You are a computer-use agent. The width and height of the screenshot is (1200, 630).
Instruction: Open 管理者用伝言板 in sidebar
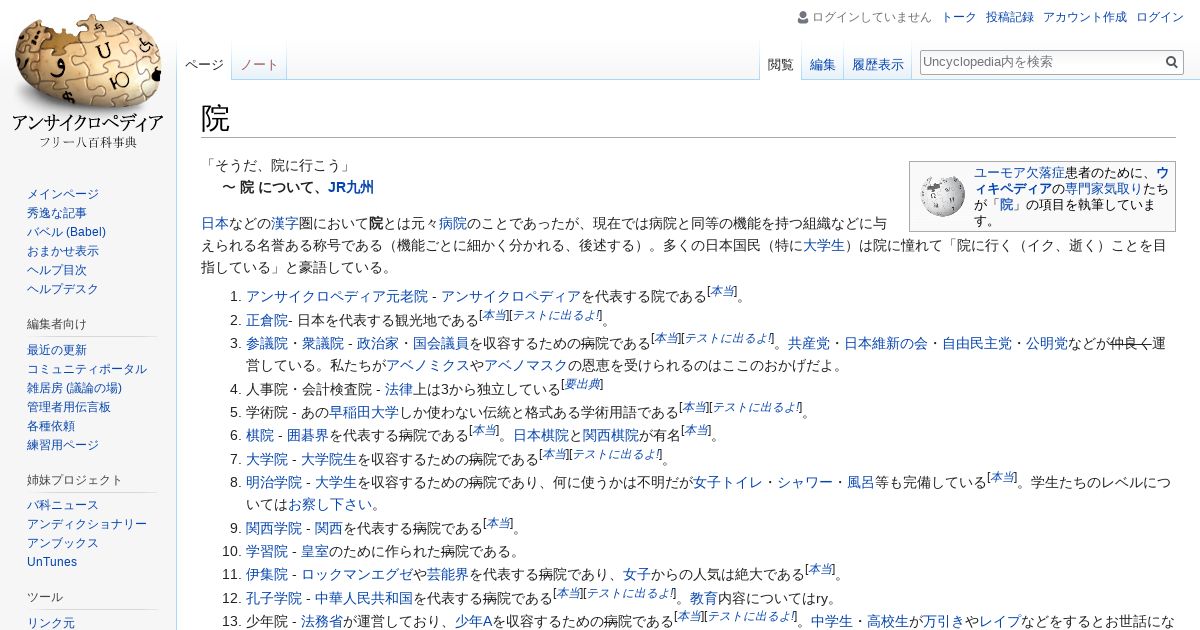click(x=69, y=407)
